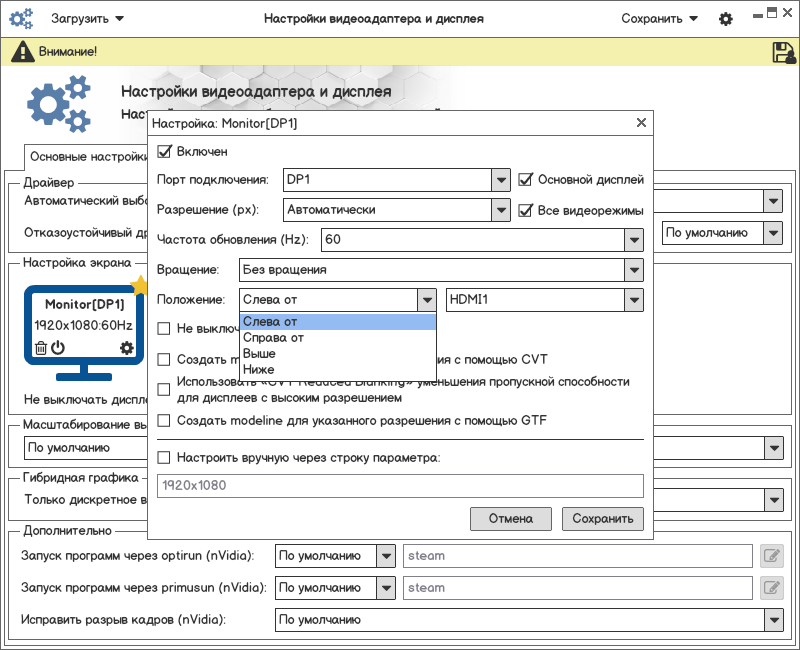This screenshot has height=650, width=800.
Task: Open the "Загрузить" menu in title bar
Action: tap(88, 19)
